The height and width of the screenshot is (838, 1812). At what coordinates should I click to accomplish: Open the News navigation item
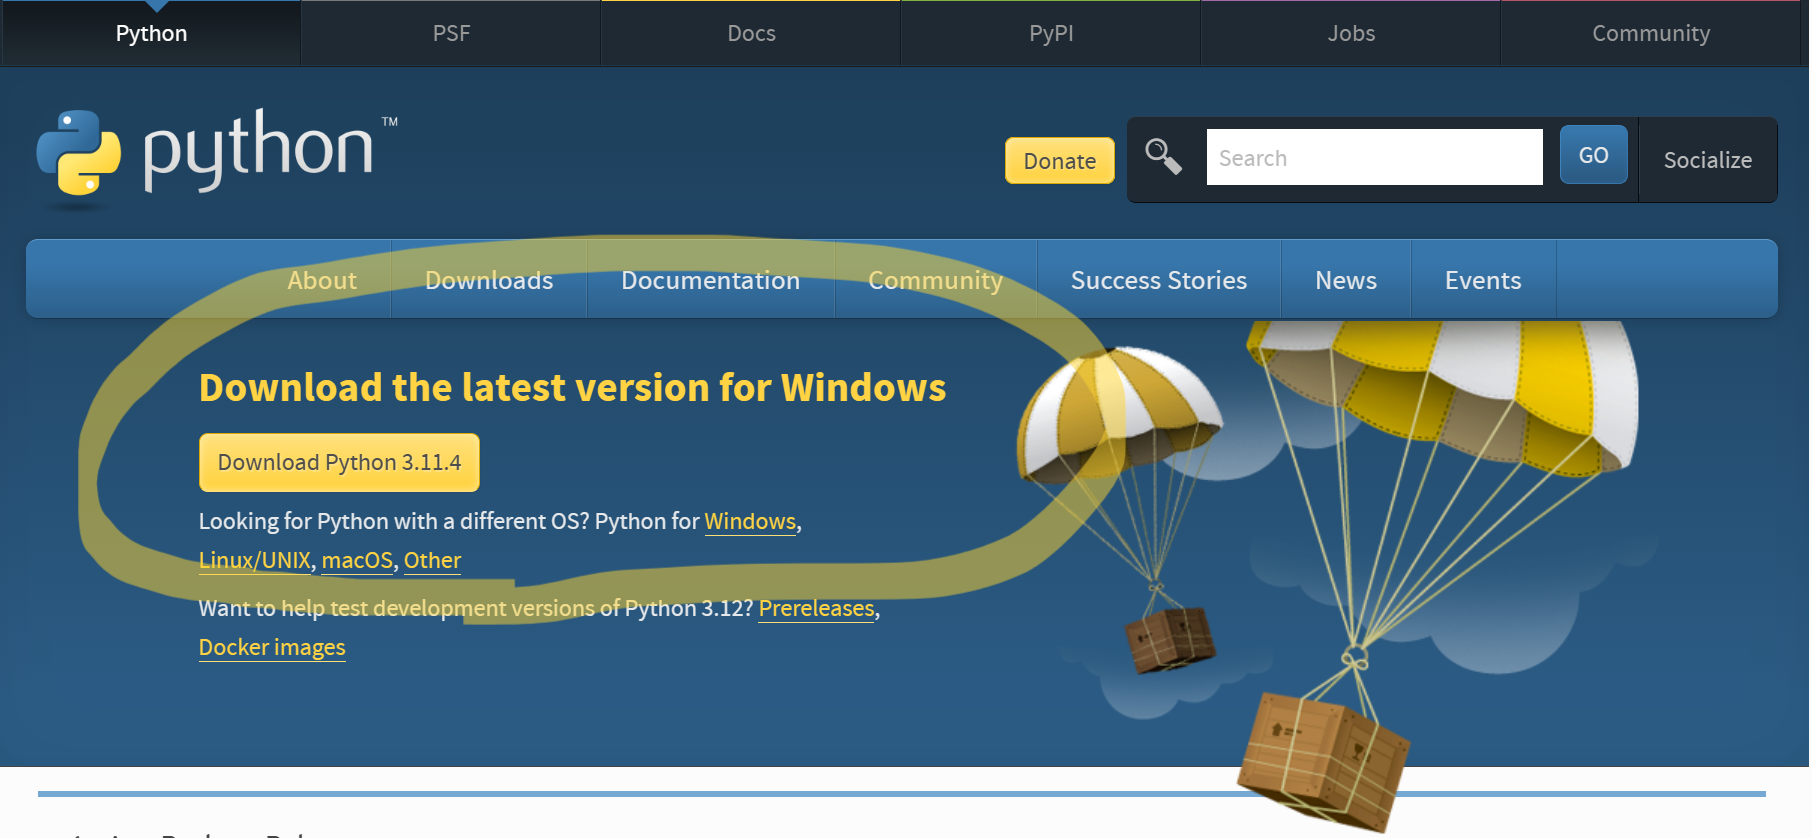(x=1345, y=280)
